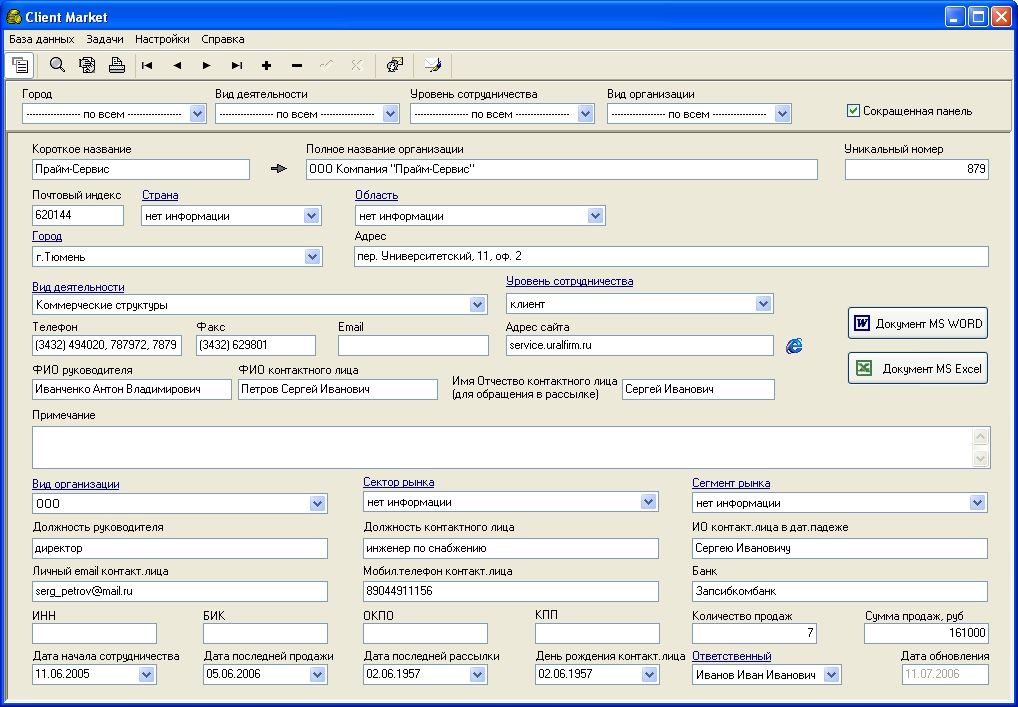Add a new record with plus icon
This screenshot has height=707, width=1018.
(266, 65)
